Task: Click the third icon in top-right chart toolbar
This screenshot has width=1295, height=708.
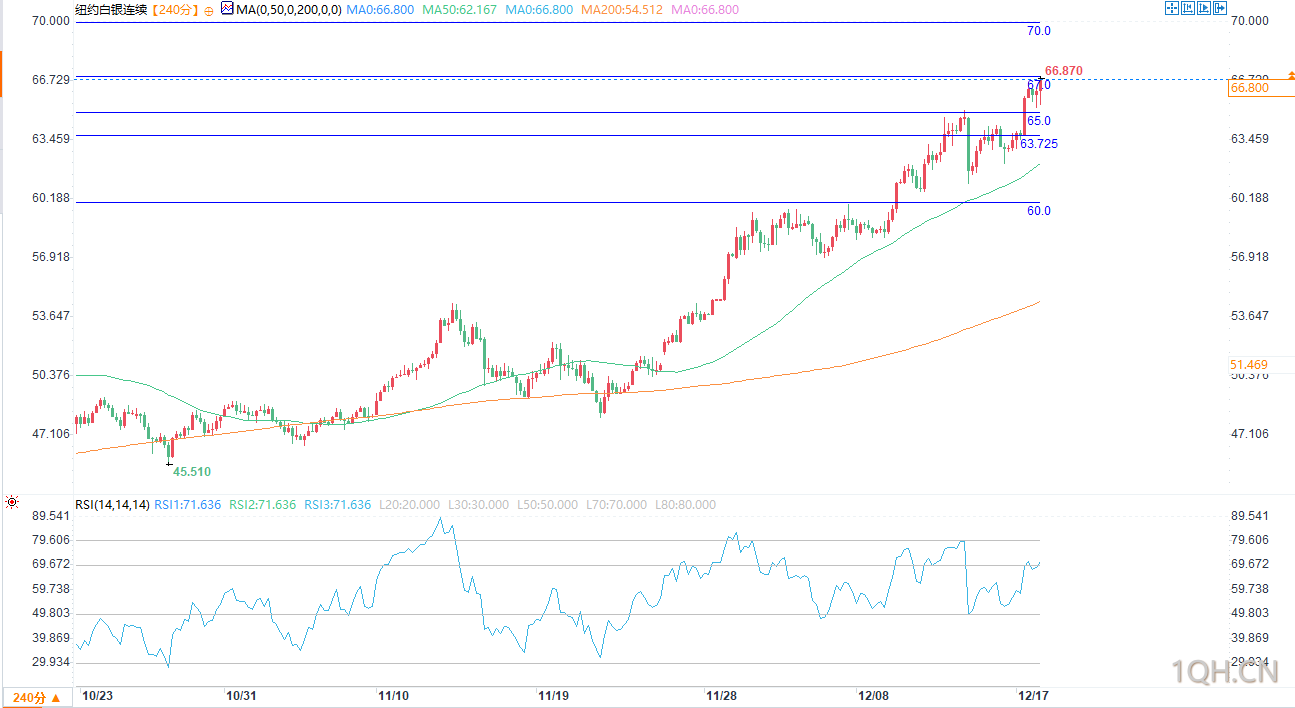Action: 1204,8
